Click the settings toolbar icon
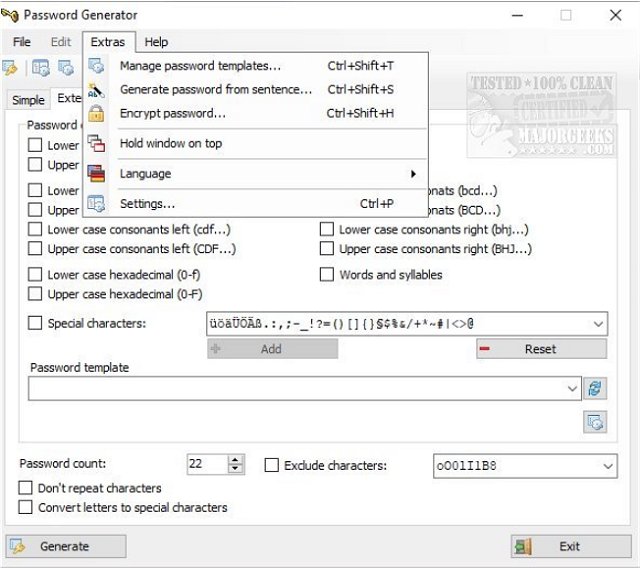The height and width of the screenshot is (568, 640). (x=40, y=68)
